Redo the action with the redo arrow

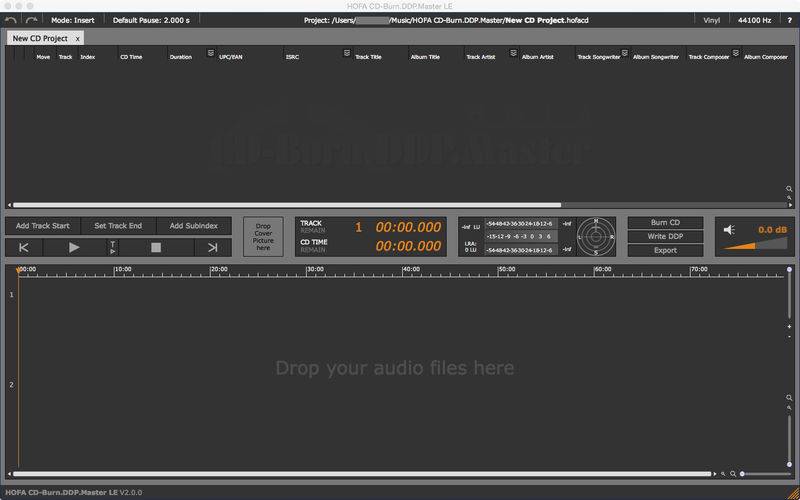32,20
